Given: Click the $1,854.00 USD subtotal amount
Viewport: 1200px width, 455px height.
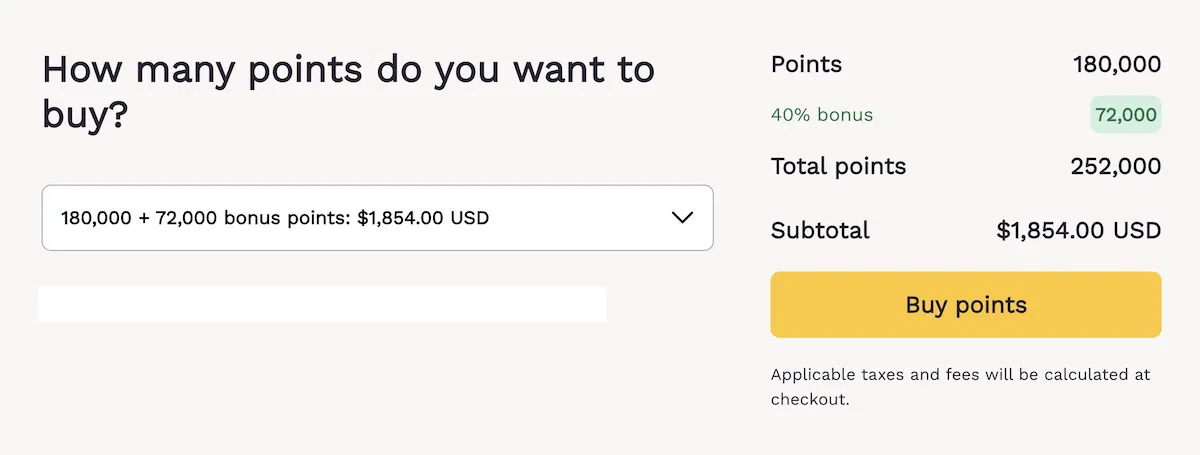Looking at the screenshot, I should click(1078, 231).
